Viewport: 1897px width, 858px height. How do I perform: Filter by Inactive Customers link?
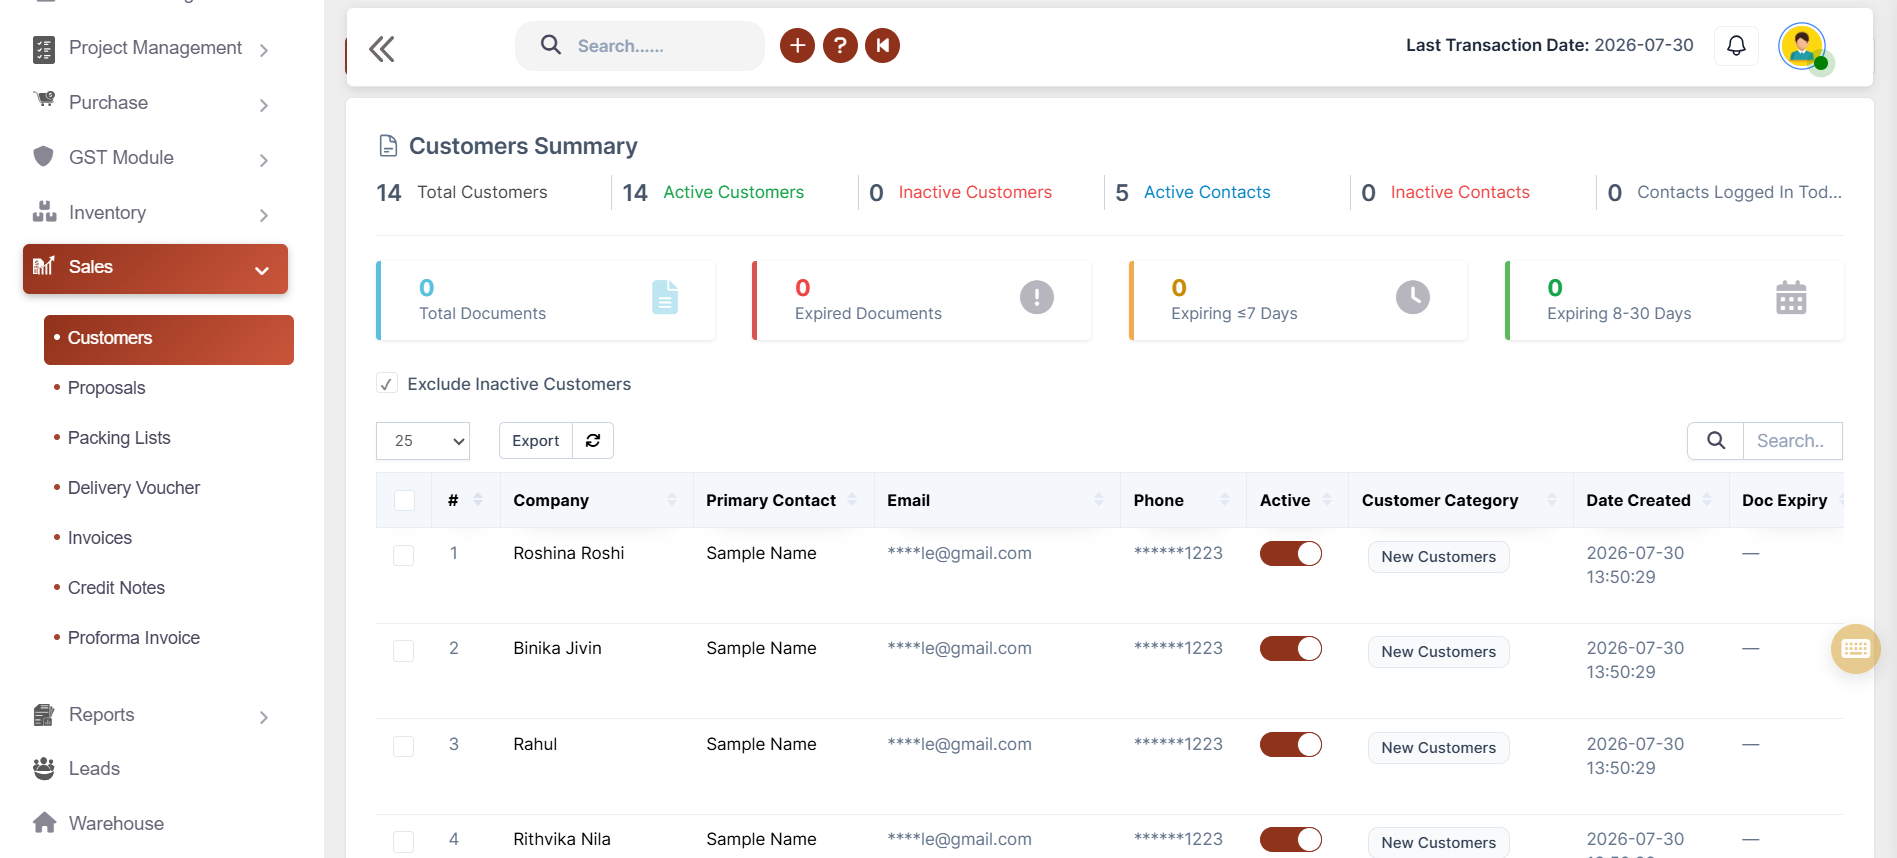pyautogui.click(x=975, y=192)
